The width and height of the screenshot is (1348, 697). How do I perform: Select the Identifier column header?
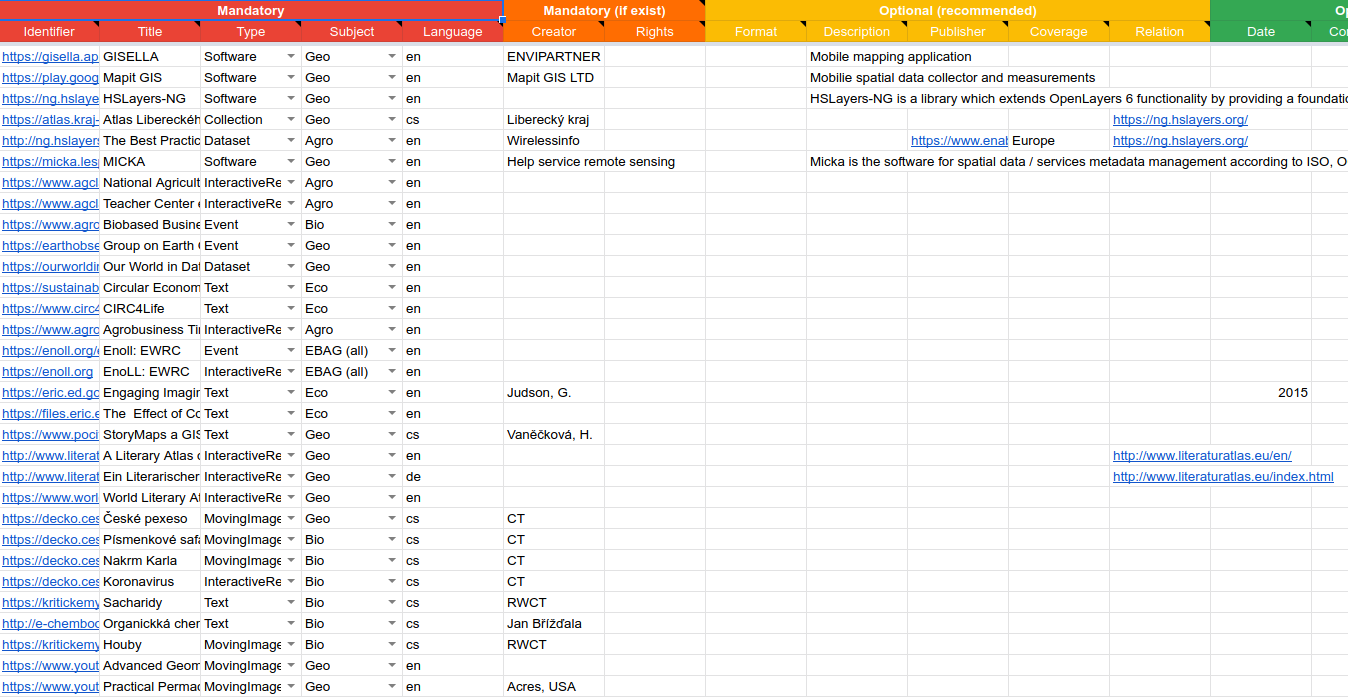point(49,32)
